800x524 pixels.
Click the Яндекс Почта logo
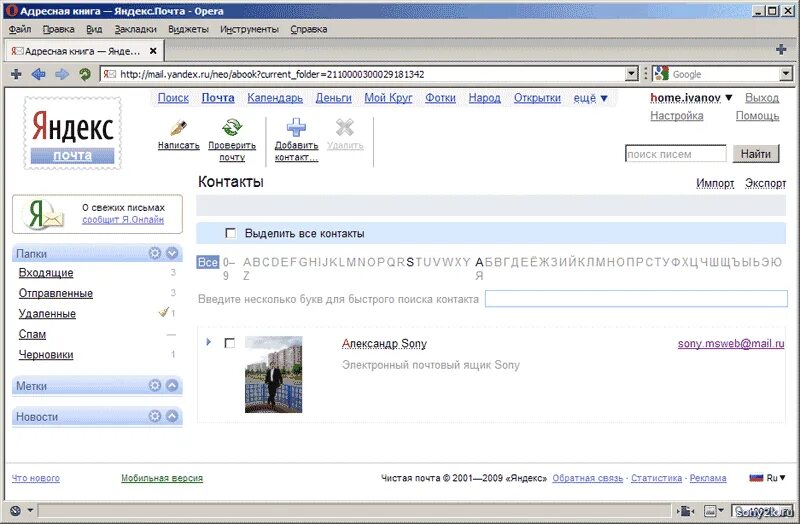(x=72, y=133)
